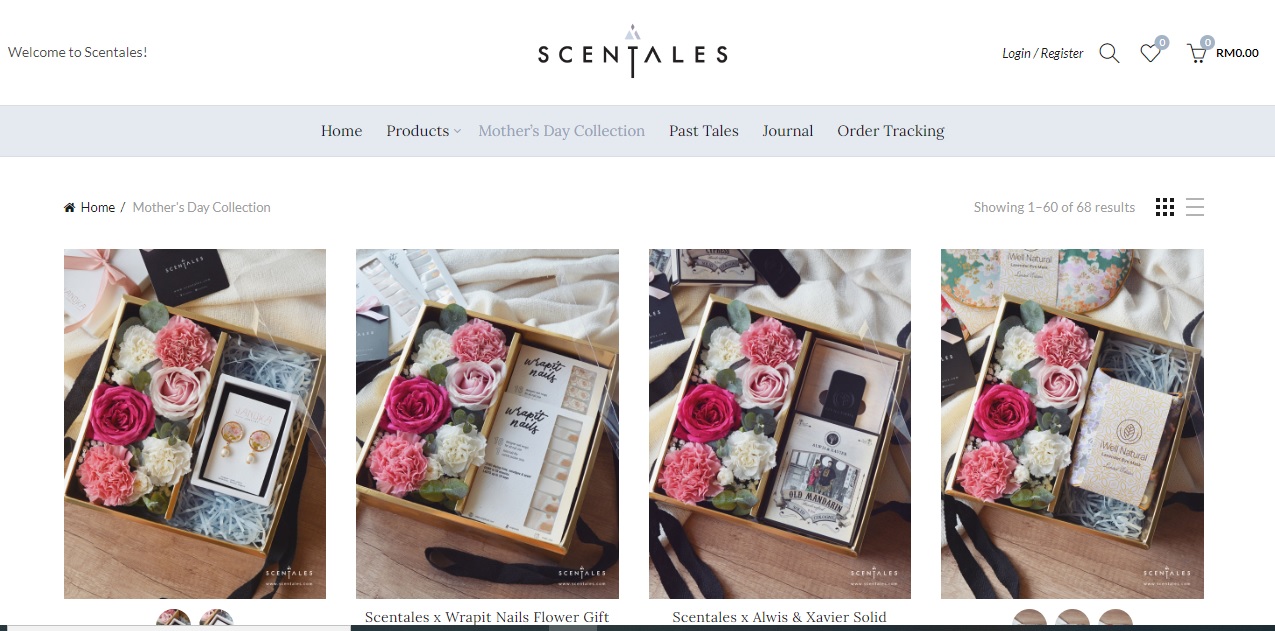Open the shopping cart icon

coord(1196,54)
